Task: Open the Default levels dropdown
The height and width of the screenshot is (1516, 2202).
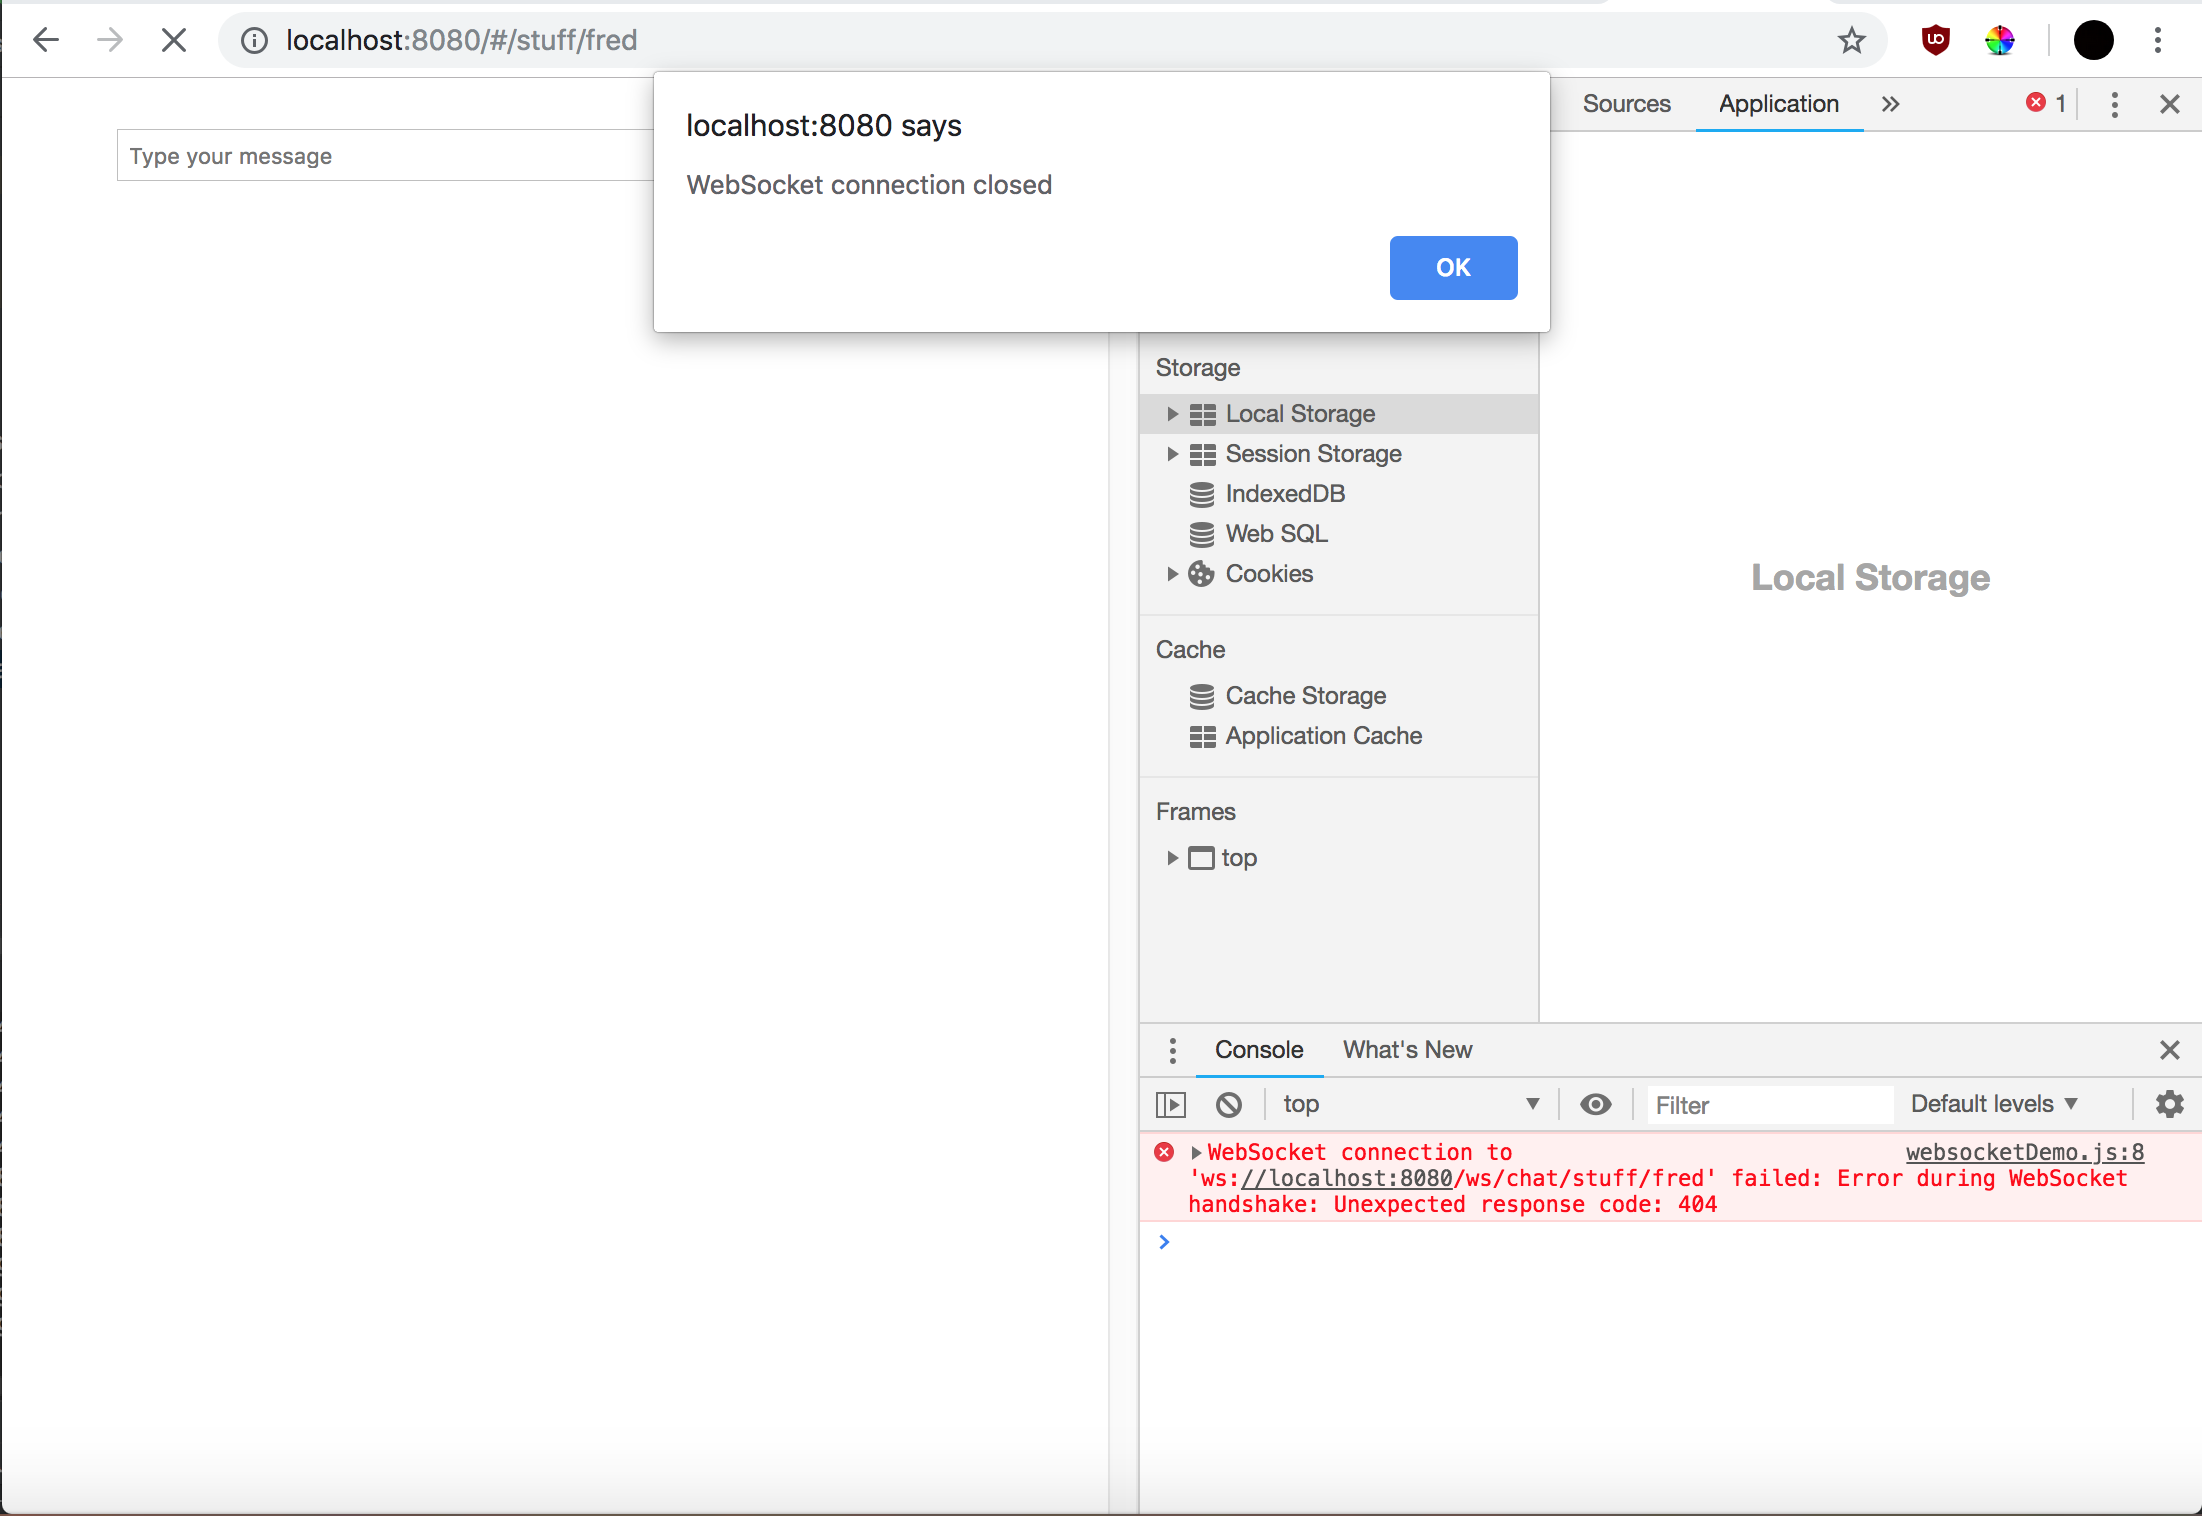Action: (1993, 1104)
